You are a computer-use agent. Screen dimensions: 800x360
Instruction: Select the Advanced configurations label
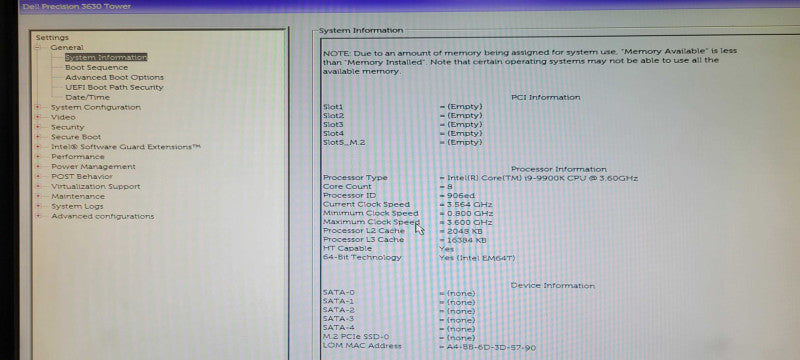(102, 216)
